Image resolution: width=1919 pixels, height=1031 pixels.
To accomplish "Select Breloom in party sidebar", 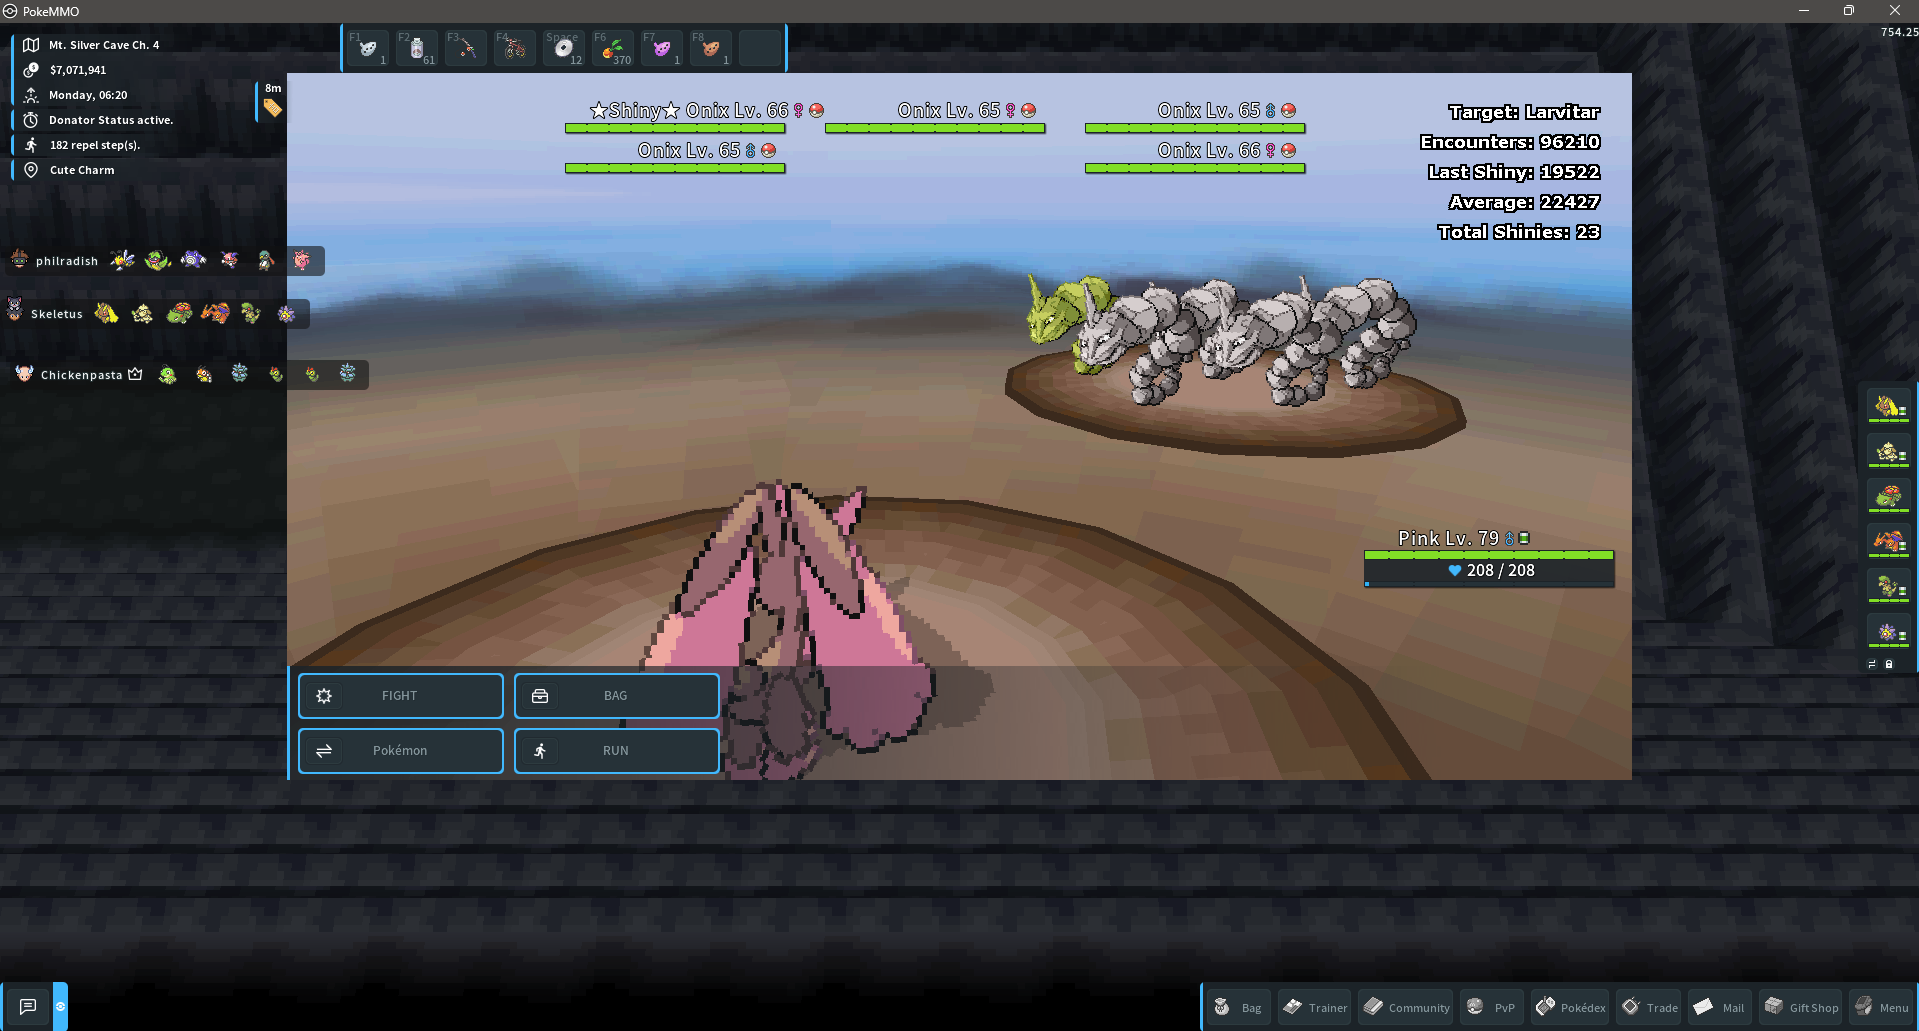I will click(1889, 587).
